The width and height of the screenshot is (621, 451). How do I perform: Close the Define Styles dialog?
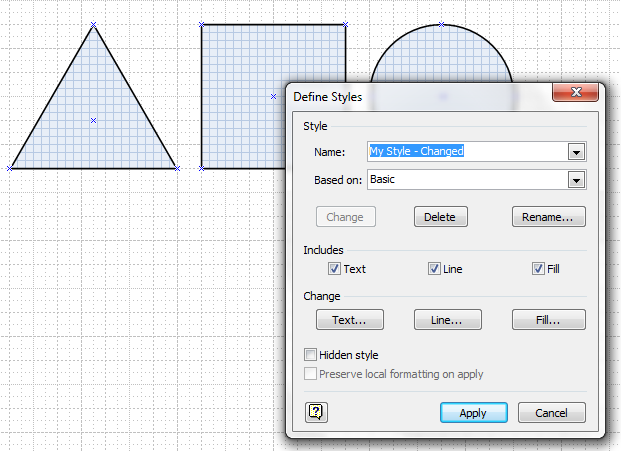click(x=575, y=93)
